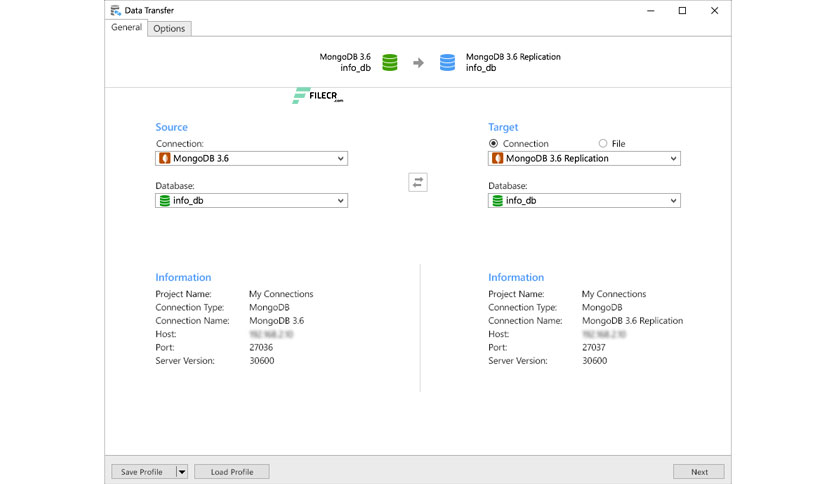This screenshot has width=836, height=484.
Task: Select the File radio button under Target
Action: point(602,143)
